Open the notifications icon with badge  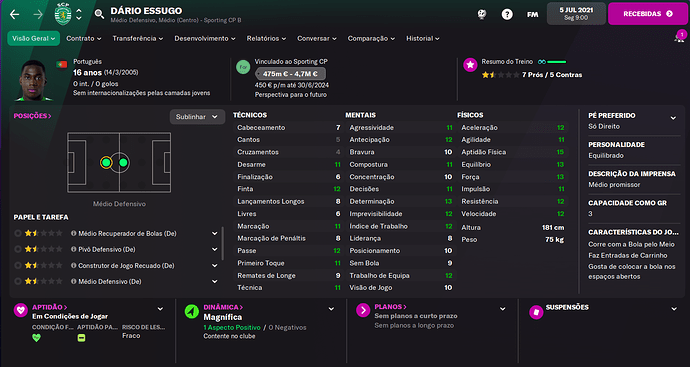tap(679, 37)
